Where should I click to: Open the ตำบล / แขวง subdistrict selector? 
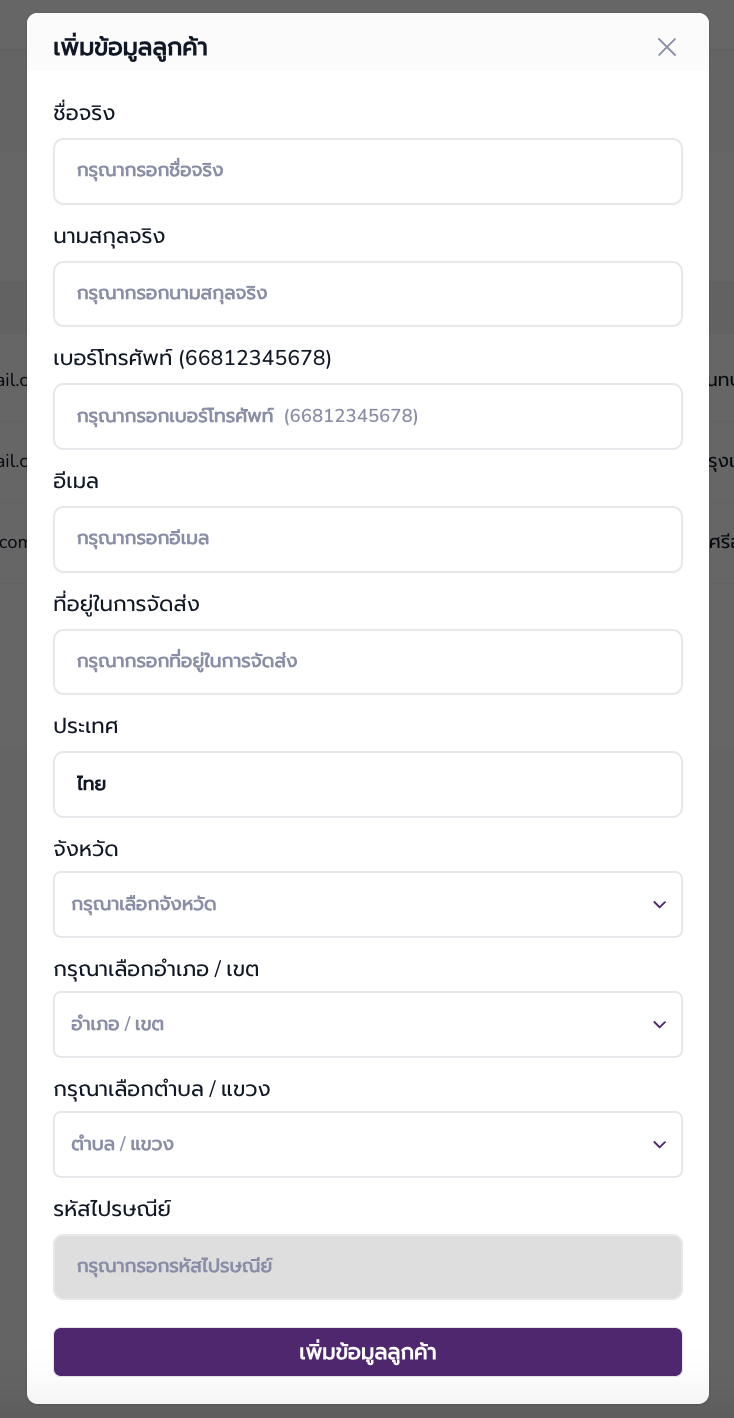click(x=350, y=1145)
